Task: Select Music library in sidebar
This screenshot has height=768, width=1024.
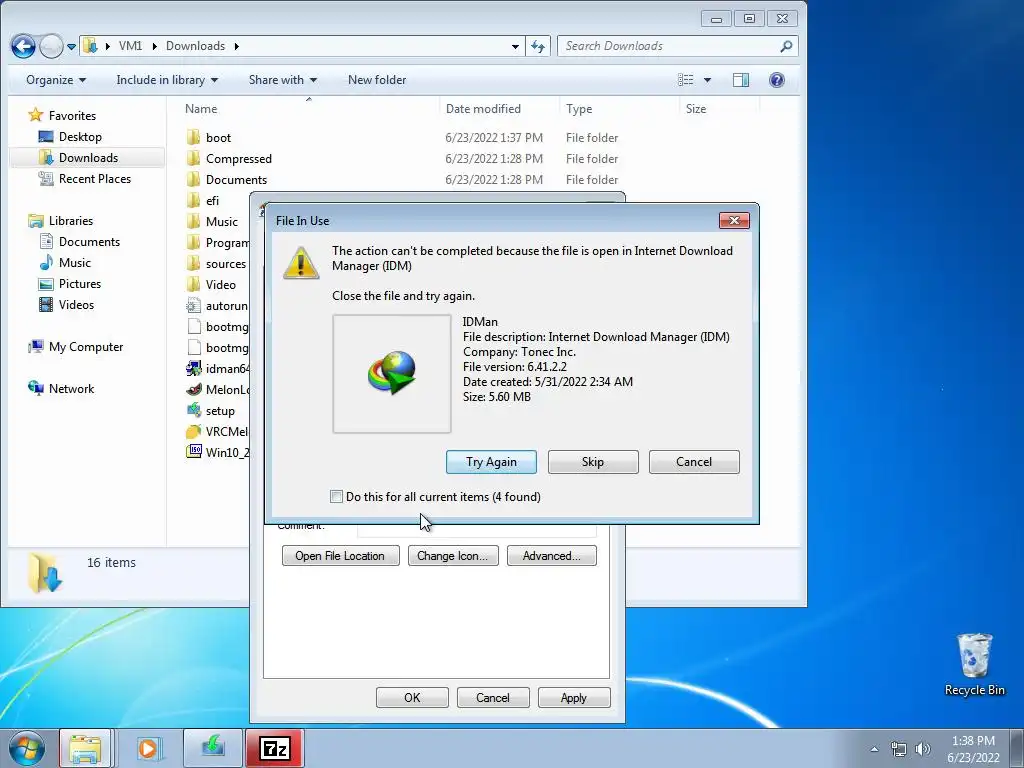Action: click(x=65, y=263)
